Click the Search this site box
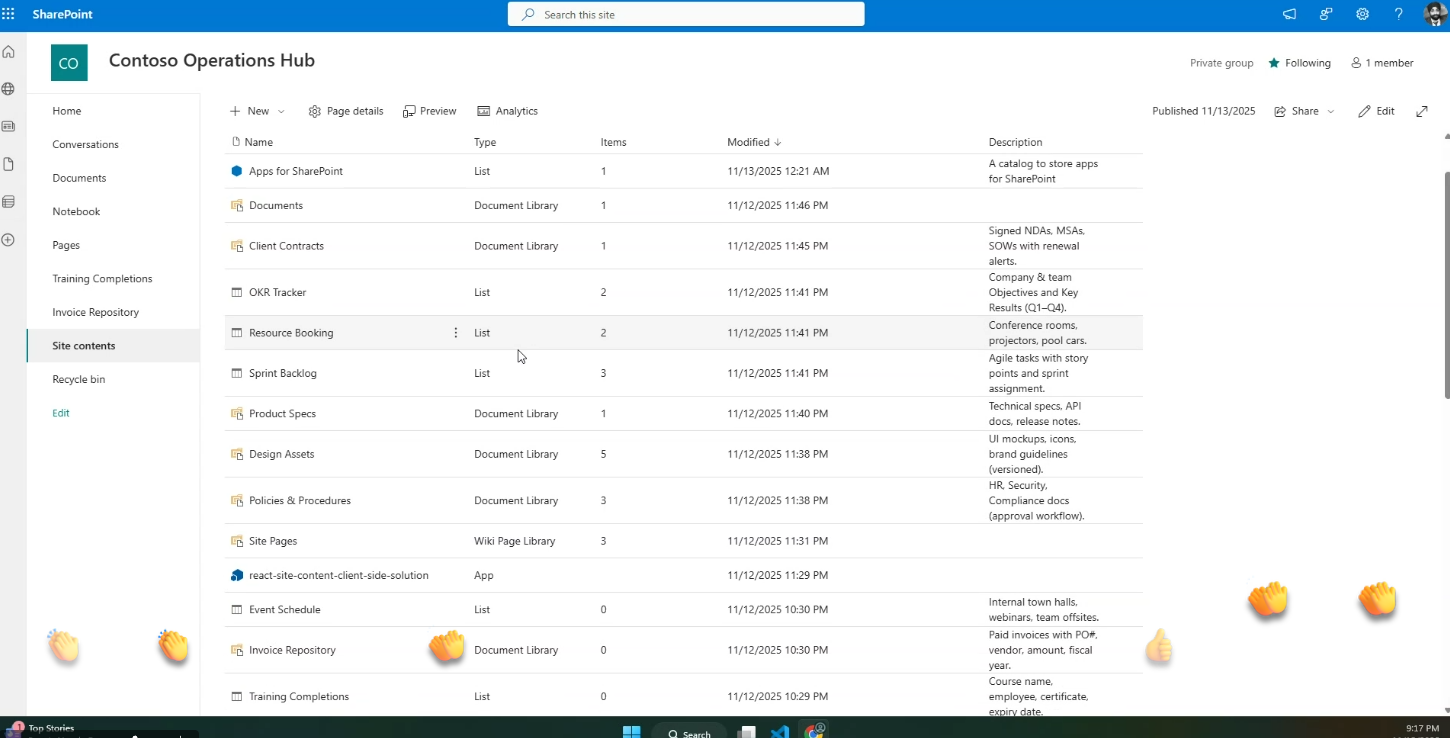 [686, 15]
